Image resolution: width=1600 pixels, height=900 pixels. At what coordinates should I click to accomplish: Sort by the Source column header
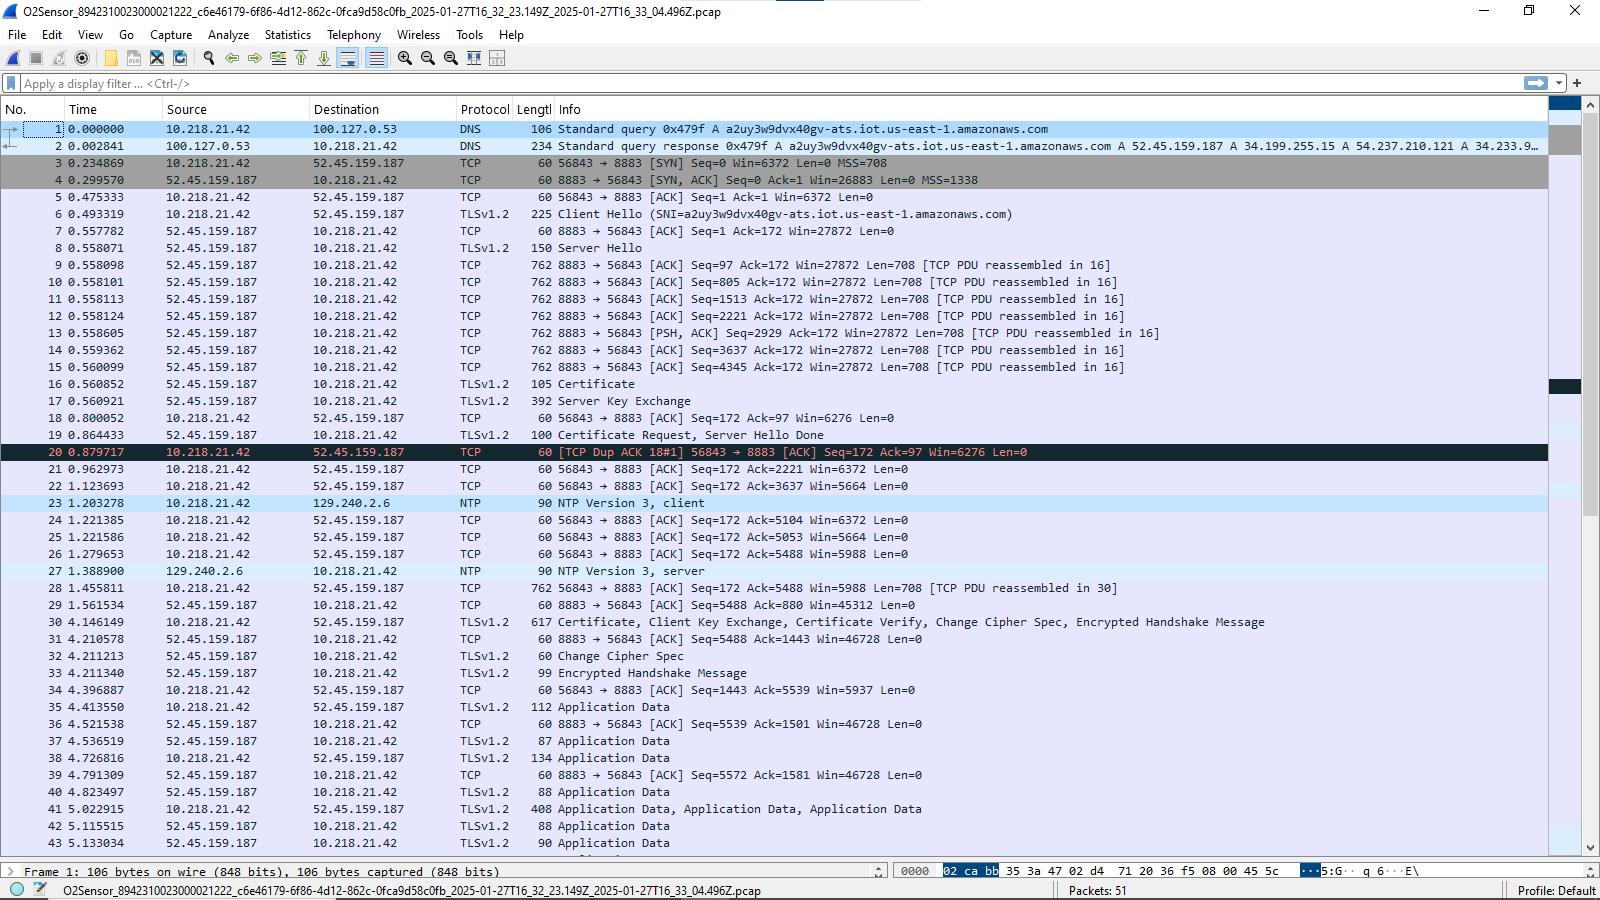pos(236,110)
